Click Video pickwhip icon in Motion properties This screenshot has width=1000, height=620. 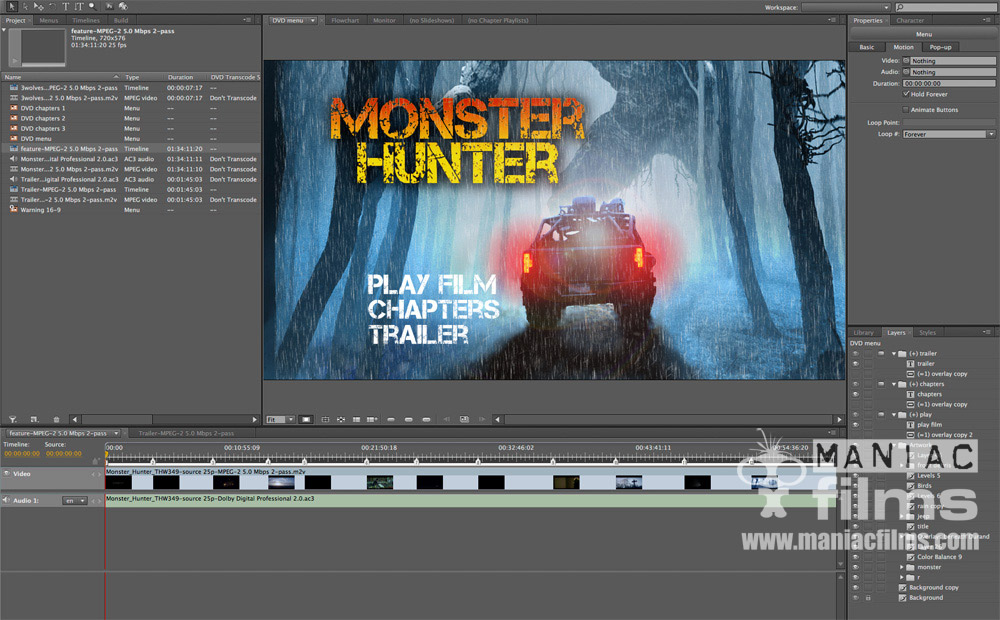point(906,61)
